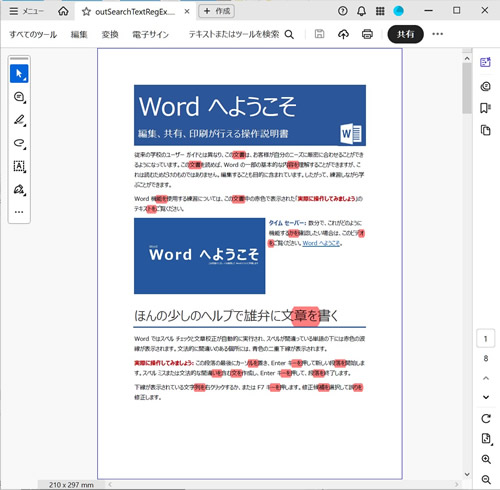Open the top toolbar more options ellipsis
Screen dimensions: 500x490
tap(438, 34)
